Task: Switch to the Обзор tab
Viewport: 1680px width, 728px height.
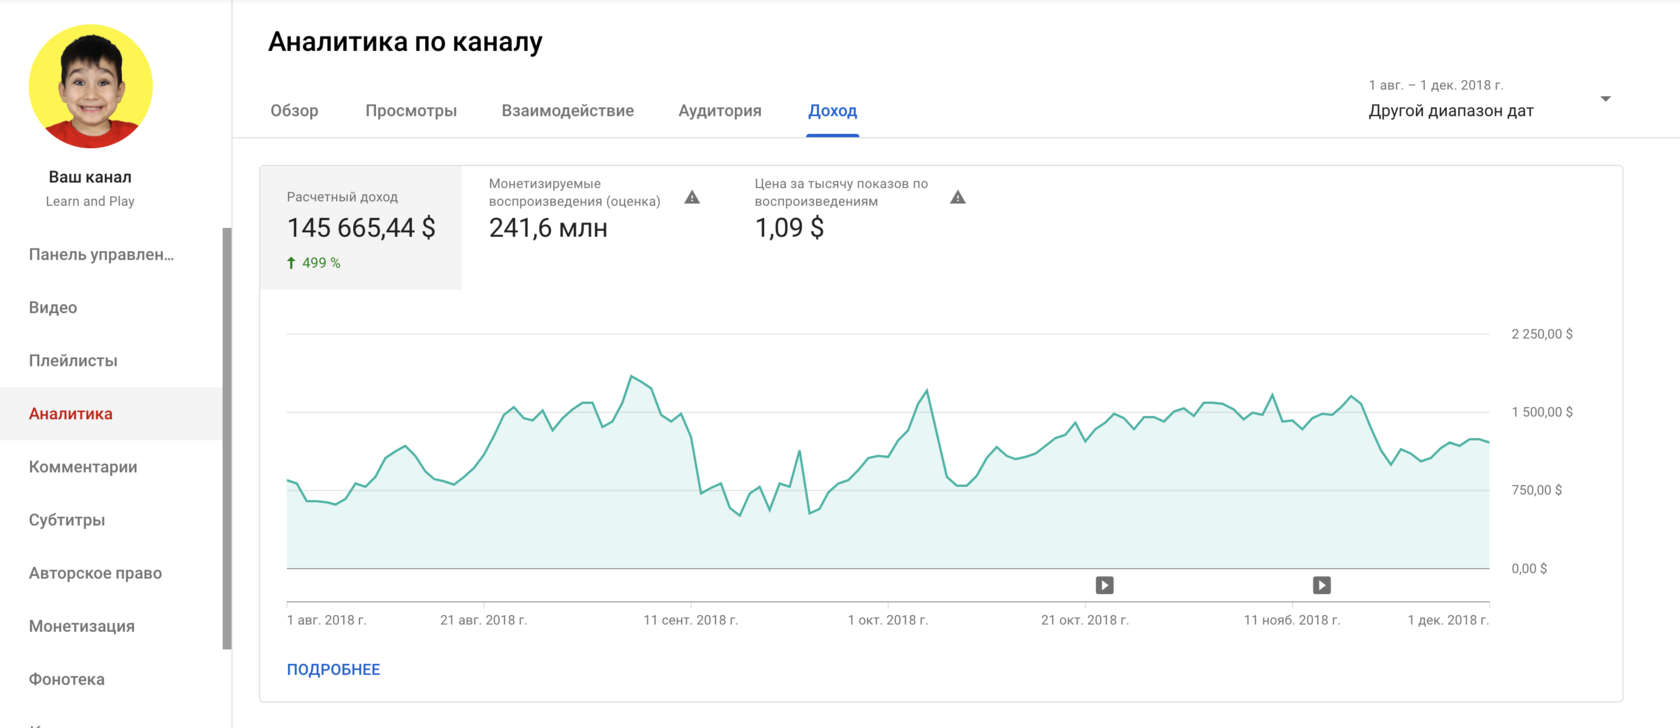Action: point(294,111)
